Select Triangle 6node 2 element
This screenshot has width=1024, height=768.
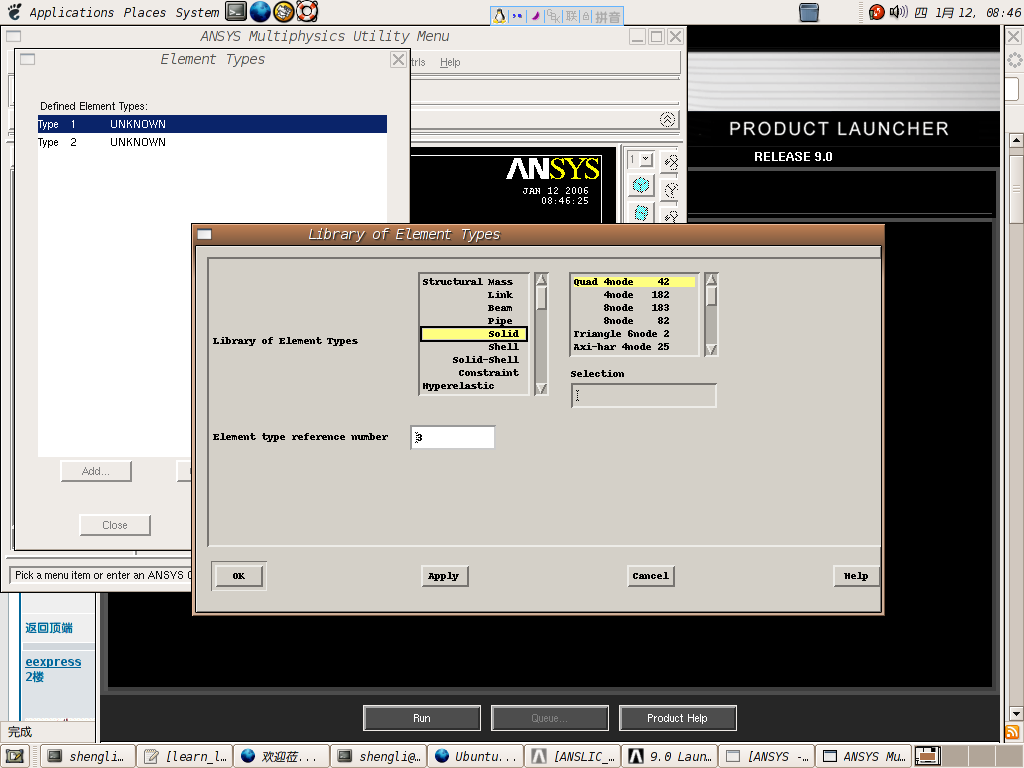coord(633,334)
